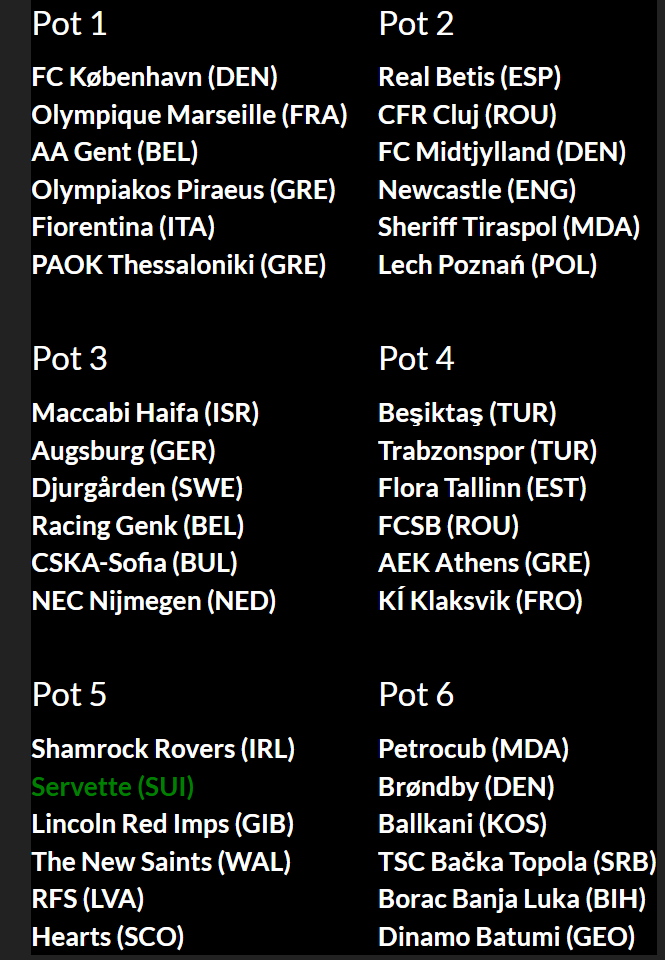The image size is (665, 960).
Task: Select Real Betis (ESP) in Pot 2
Action: tap(470, 77)
